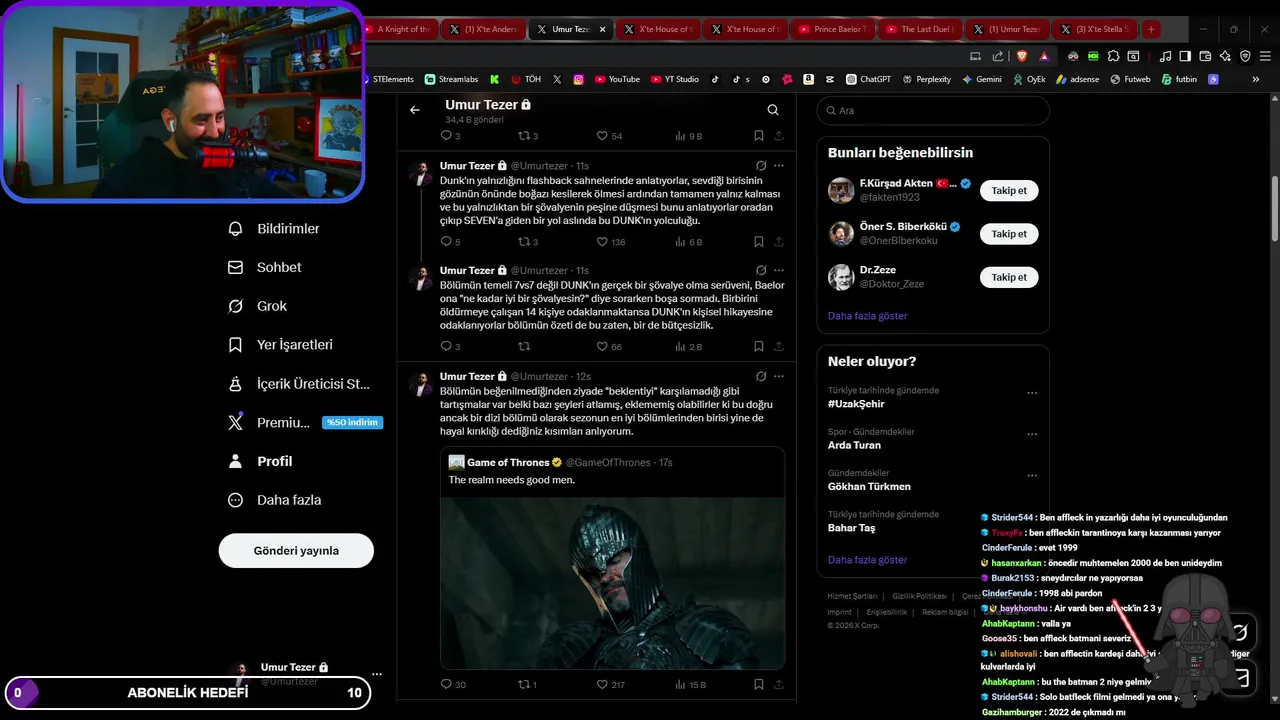Open Daha fazla in sidebar
The image size is (1280, 720).
tap(275, 500)
